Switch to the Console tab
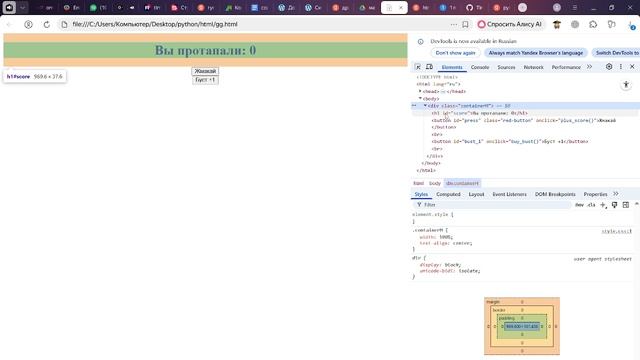Screen dimensions: 640x360 (x=480, y=67)
